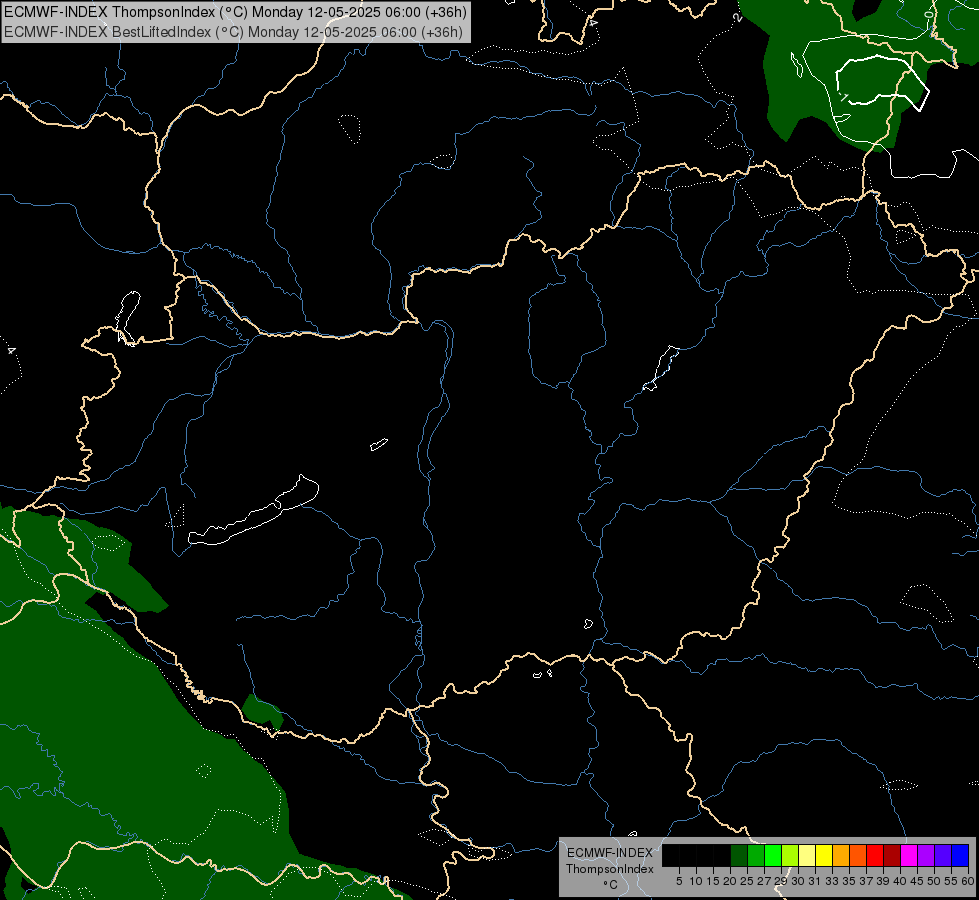Click the legend tick label '30'
The image size is (979, 900).
coord(798,881)
